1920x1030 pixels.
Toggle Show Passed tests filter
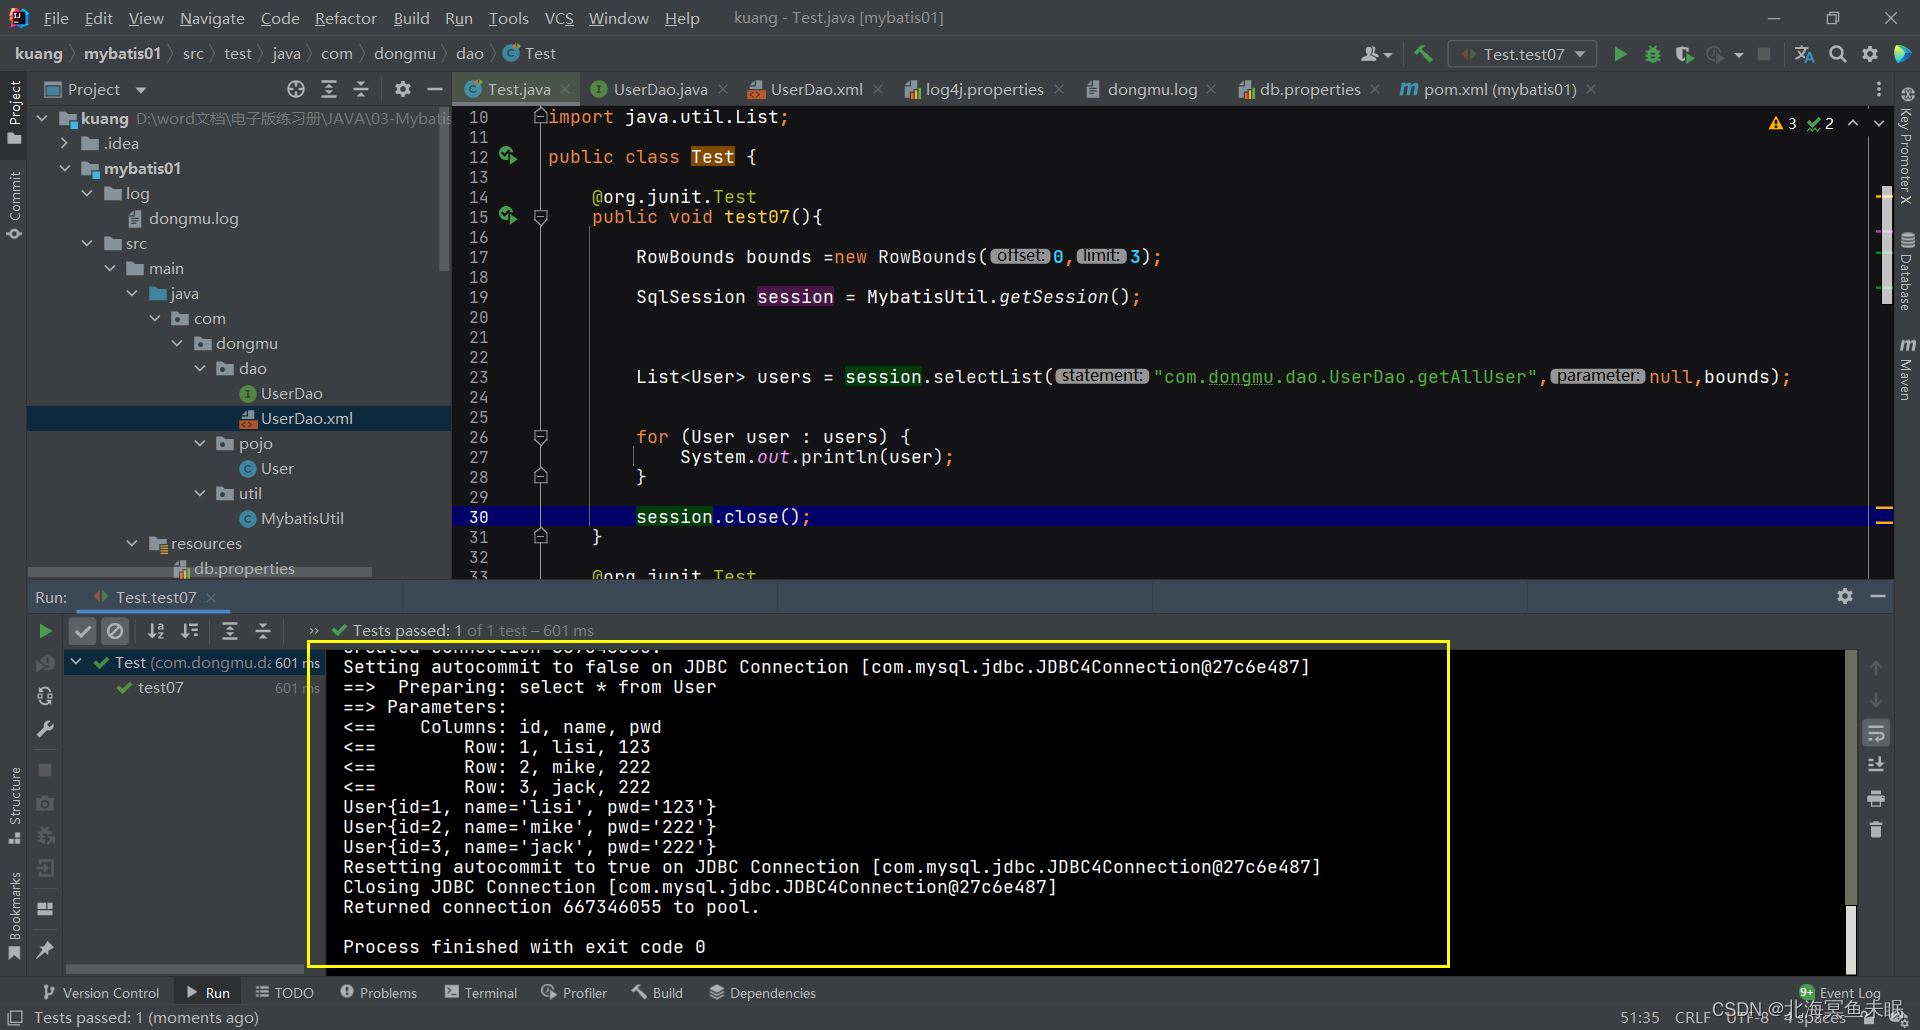point(83,631)
